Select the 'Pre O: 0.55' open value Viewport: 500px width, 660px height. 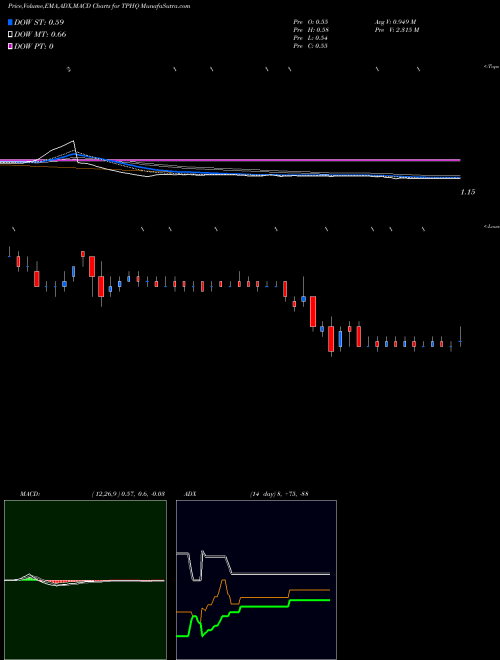pyautogui.click(x=311, y=21)
